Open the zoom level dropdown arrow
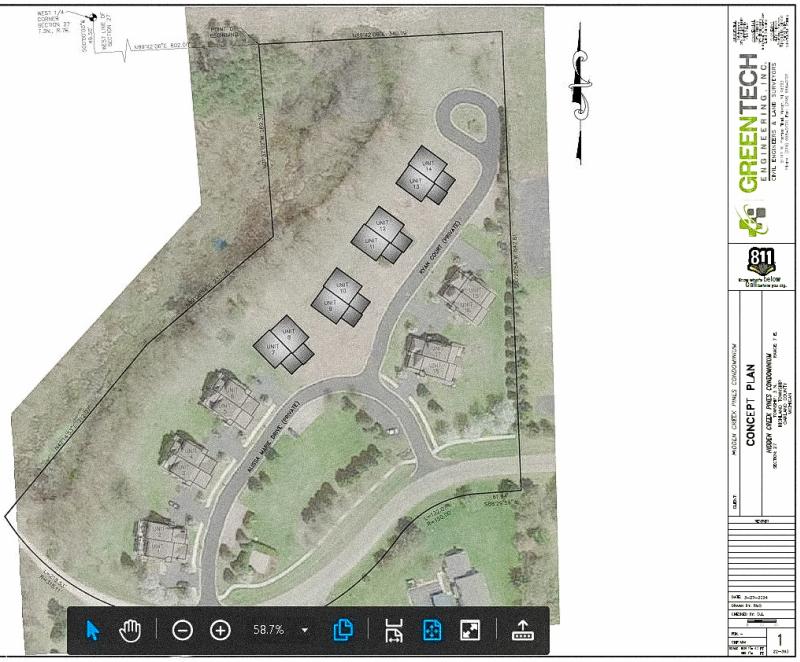 305,631
